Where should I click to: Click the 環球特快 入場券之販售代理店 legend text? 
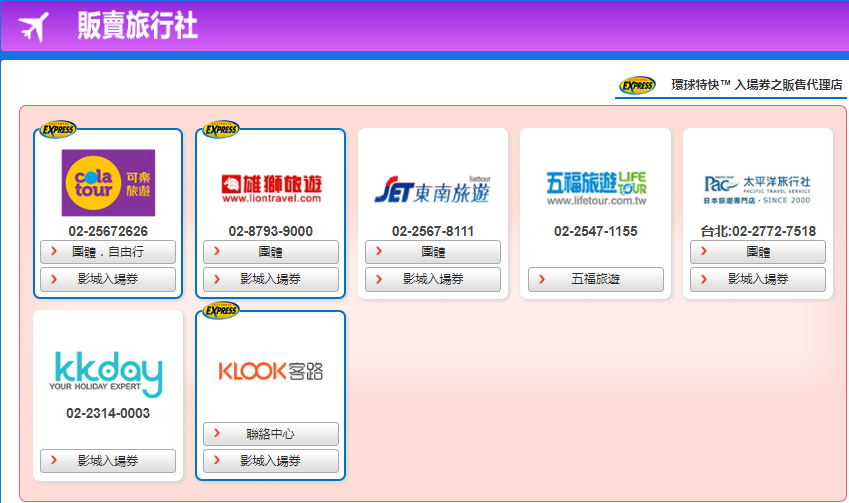(x=756, y=85)
